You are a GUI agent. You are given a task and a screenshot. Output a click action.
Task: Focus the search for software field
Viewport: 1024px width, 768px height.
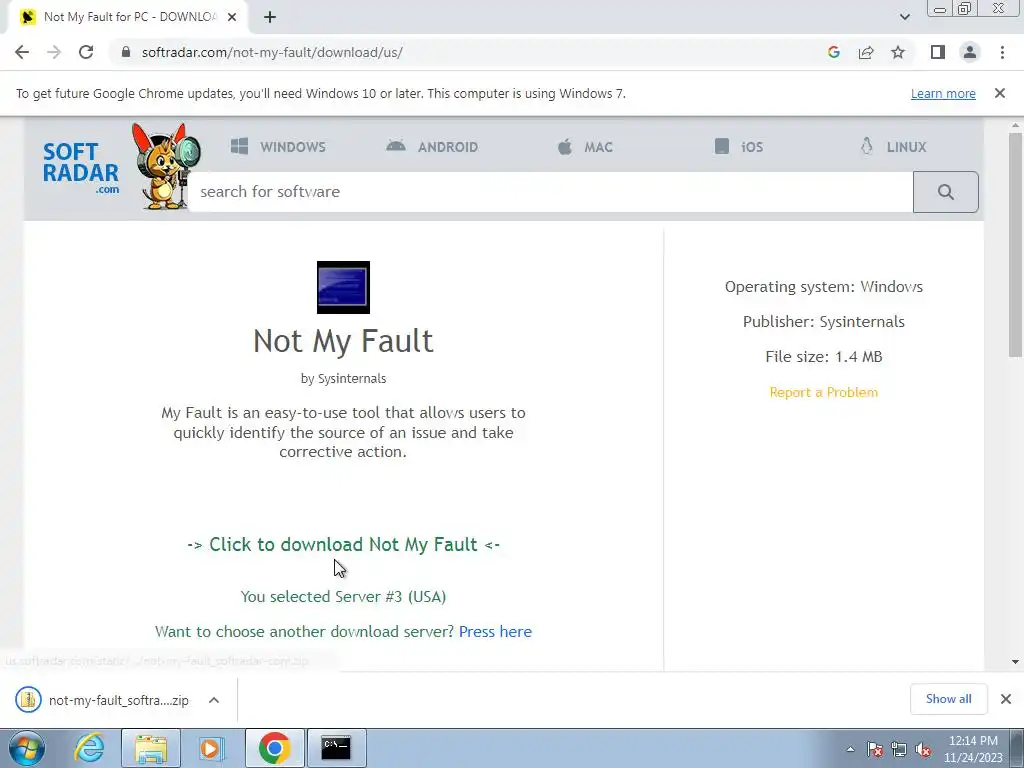coord(551,192)
